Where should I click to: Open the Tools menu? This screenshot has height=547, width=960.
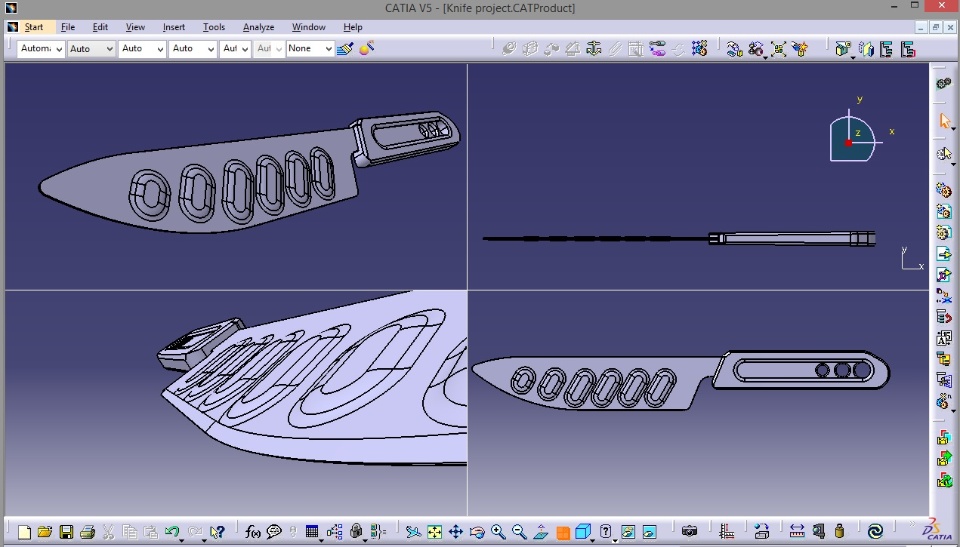(214, 27)
